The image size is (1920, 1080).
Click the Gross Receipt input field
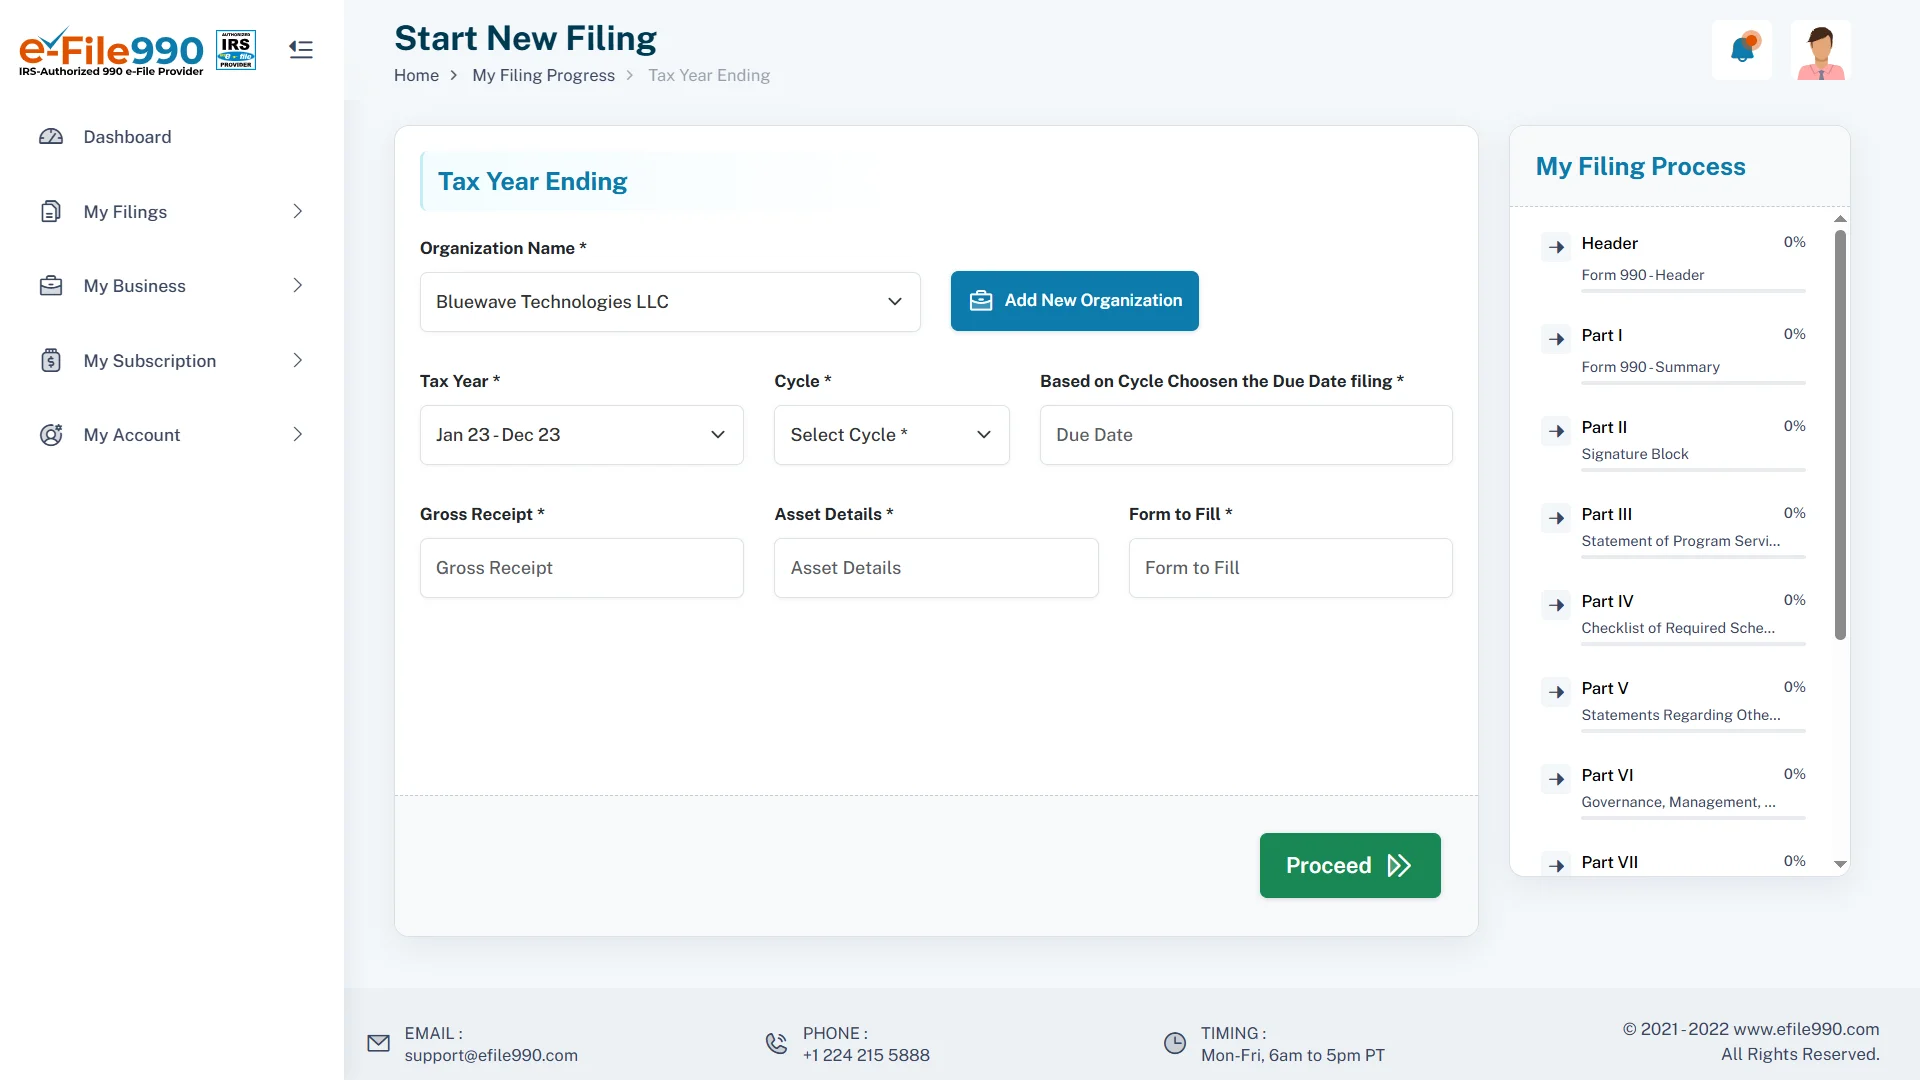click(x=581, y=568)
